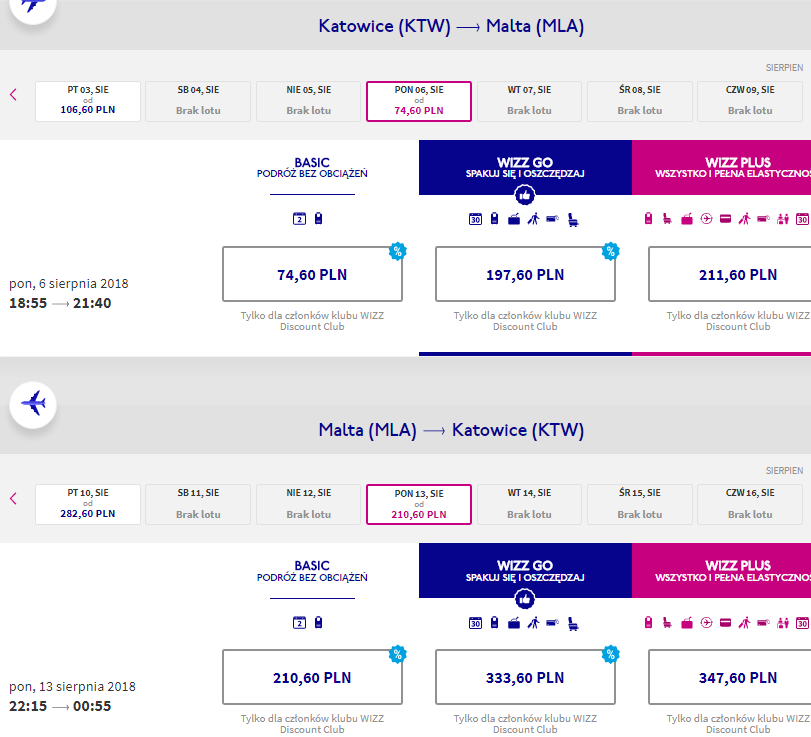Choose the 197,60 PLN WIZZ GO fare
Viewport: 811px width, 737px height.
point(525,274)
